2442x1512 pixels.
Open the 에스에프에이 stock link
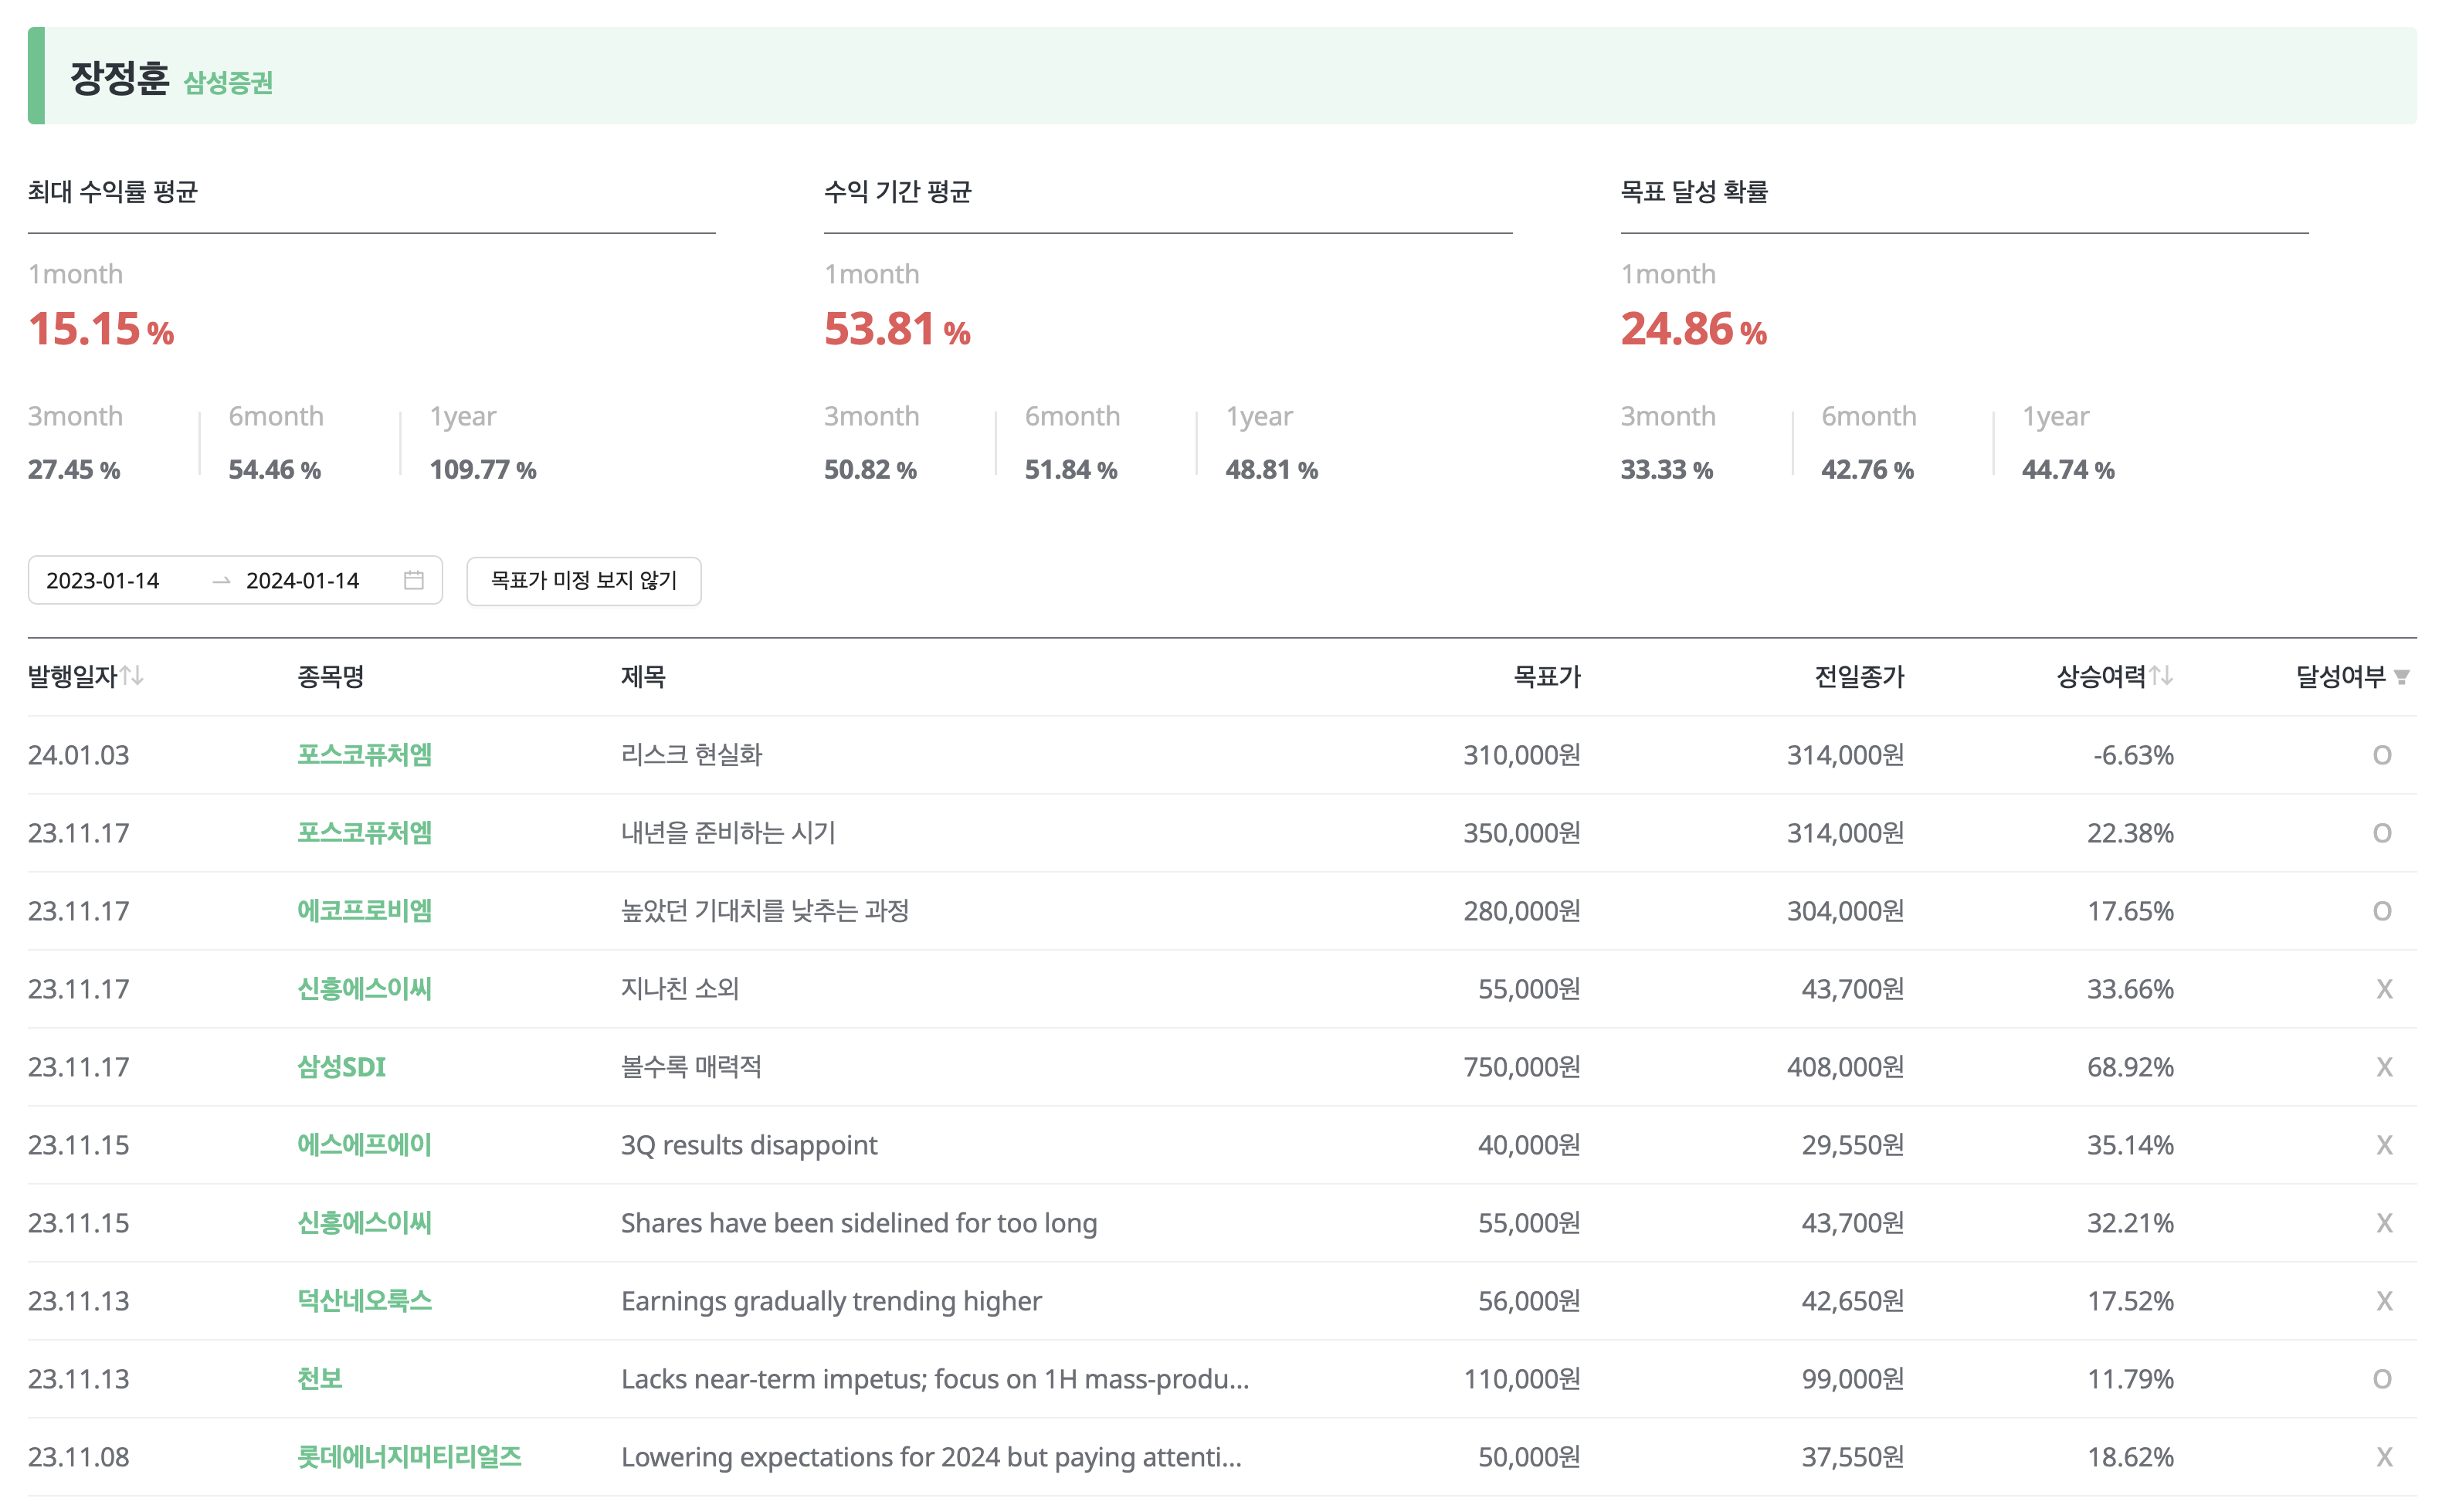click(x=364, y=1145)
